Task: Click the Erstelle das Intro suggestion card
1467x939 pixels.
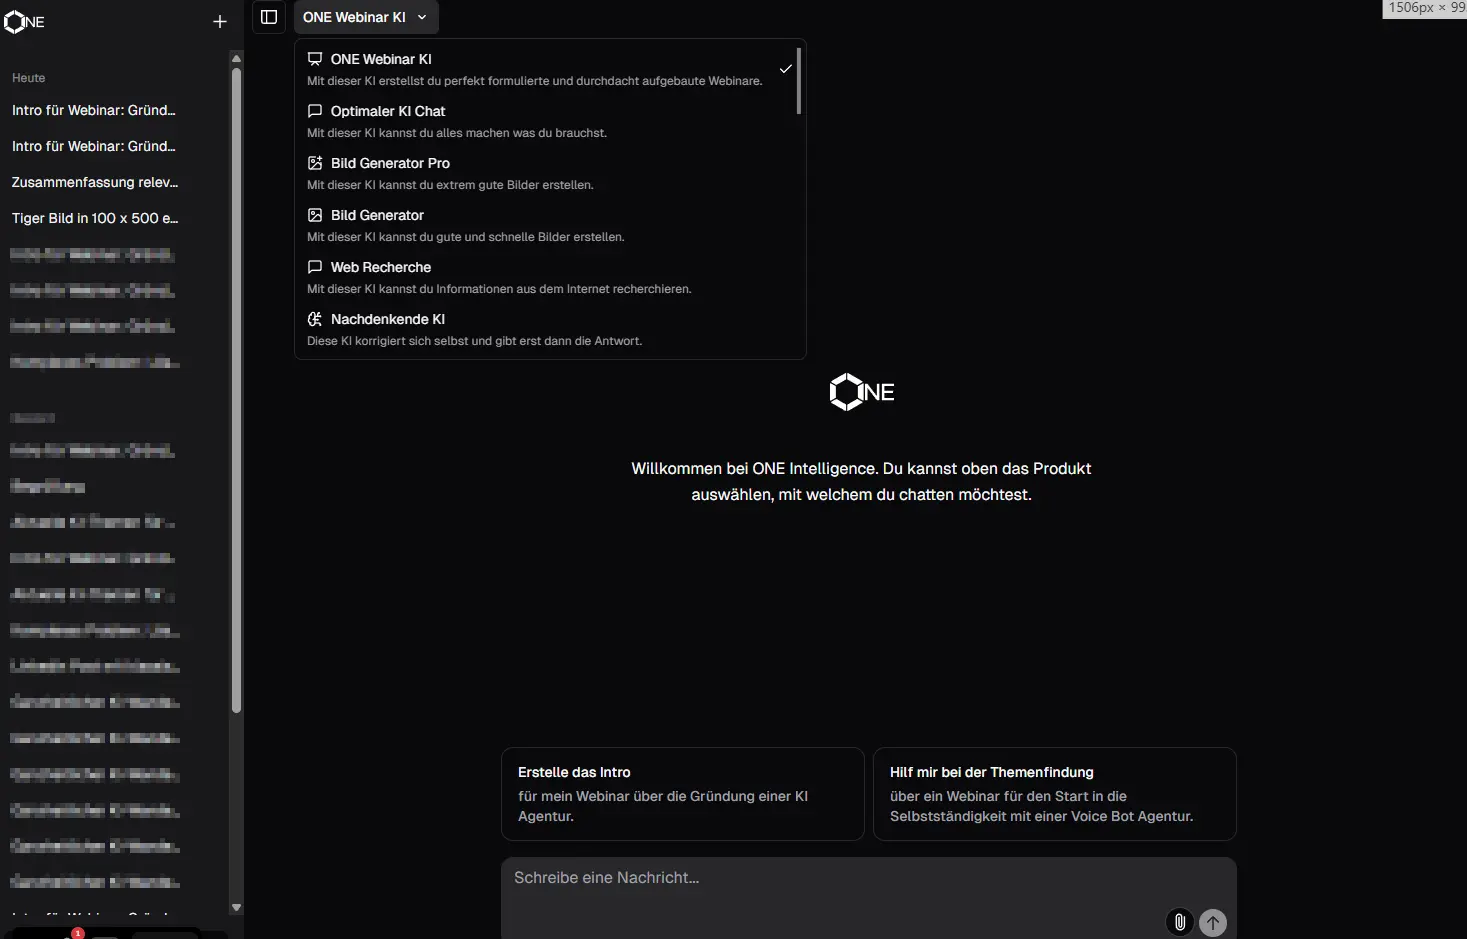Action: 682,794
